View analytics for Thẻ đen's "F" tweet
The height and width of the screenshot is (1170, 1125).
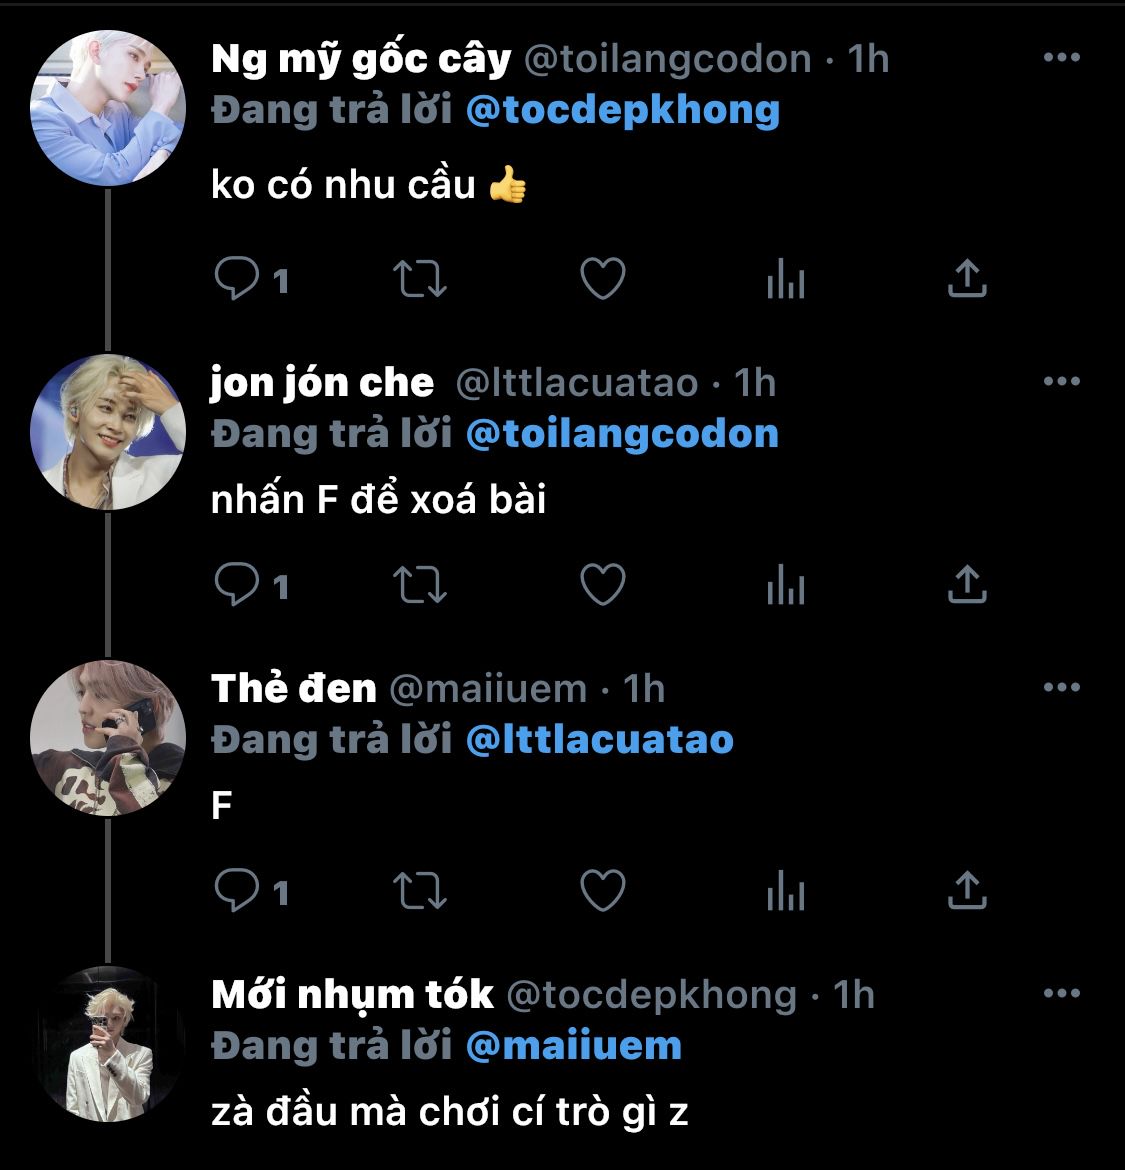tap(786, 890)
